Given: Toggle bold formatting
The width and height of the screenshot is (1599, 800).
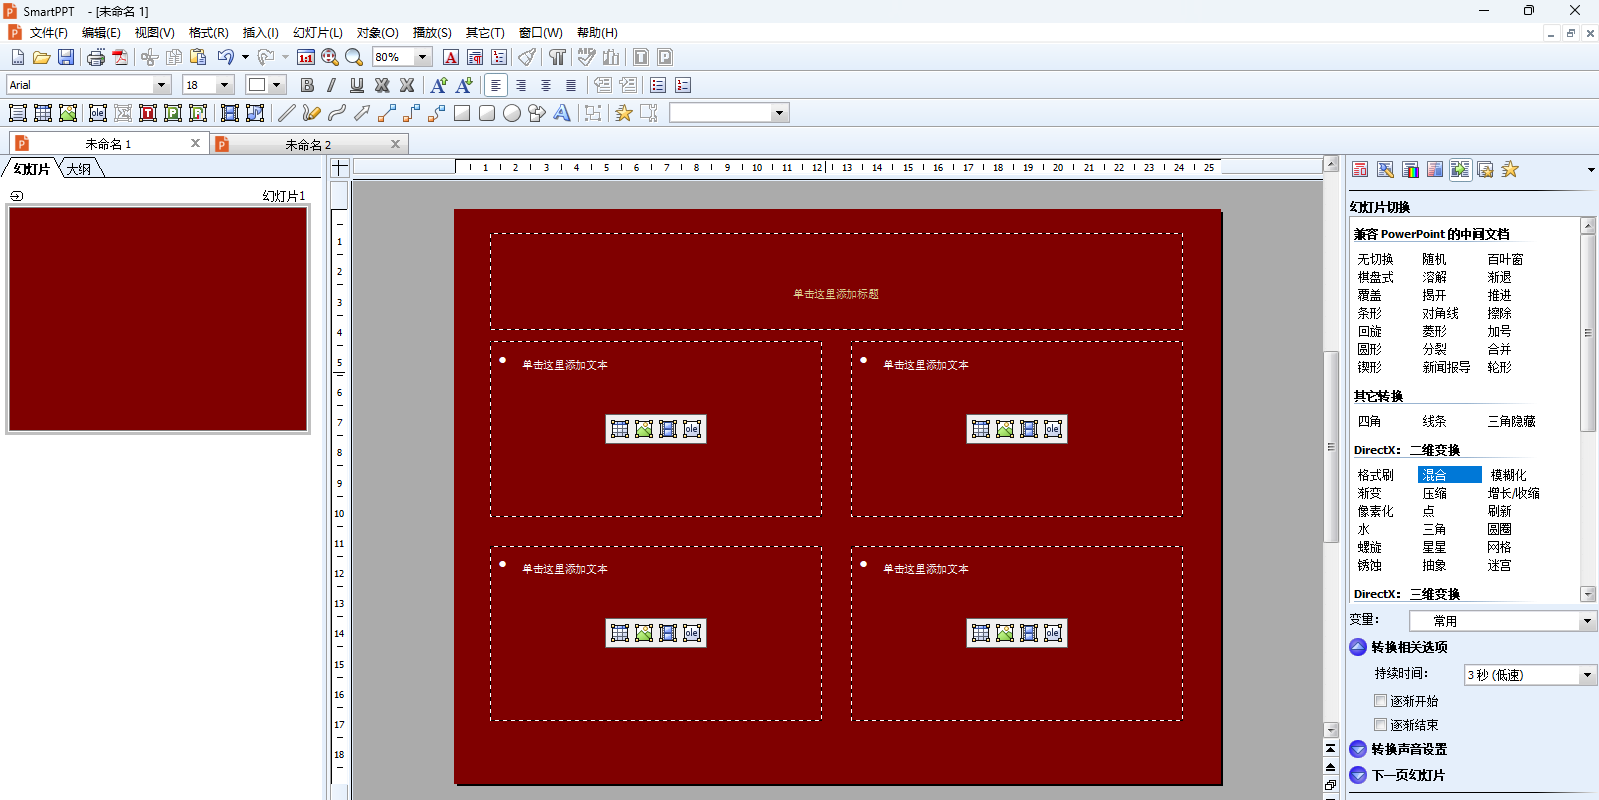Looking at the screenshot, I should coord(307,85).
